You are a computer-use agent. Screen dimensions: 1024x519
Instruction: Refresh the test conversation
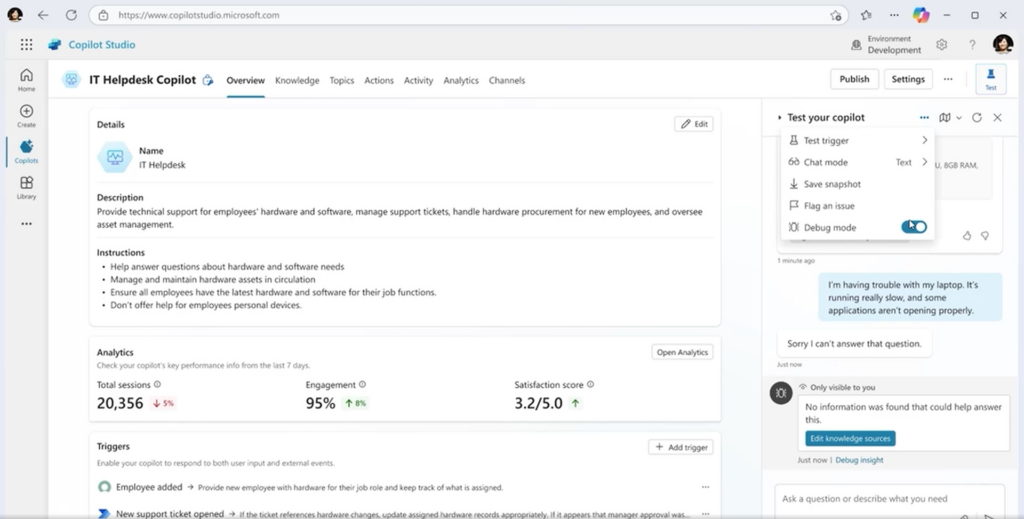(976, 118)
